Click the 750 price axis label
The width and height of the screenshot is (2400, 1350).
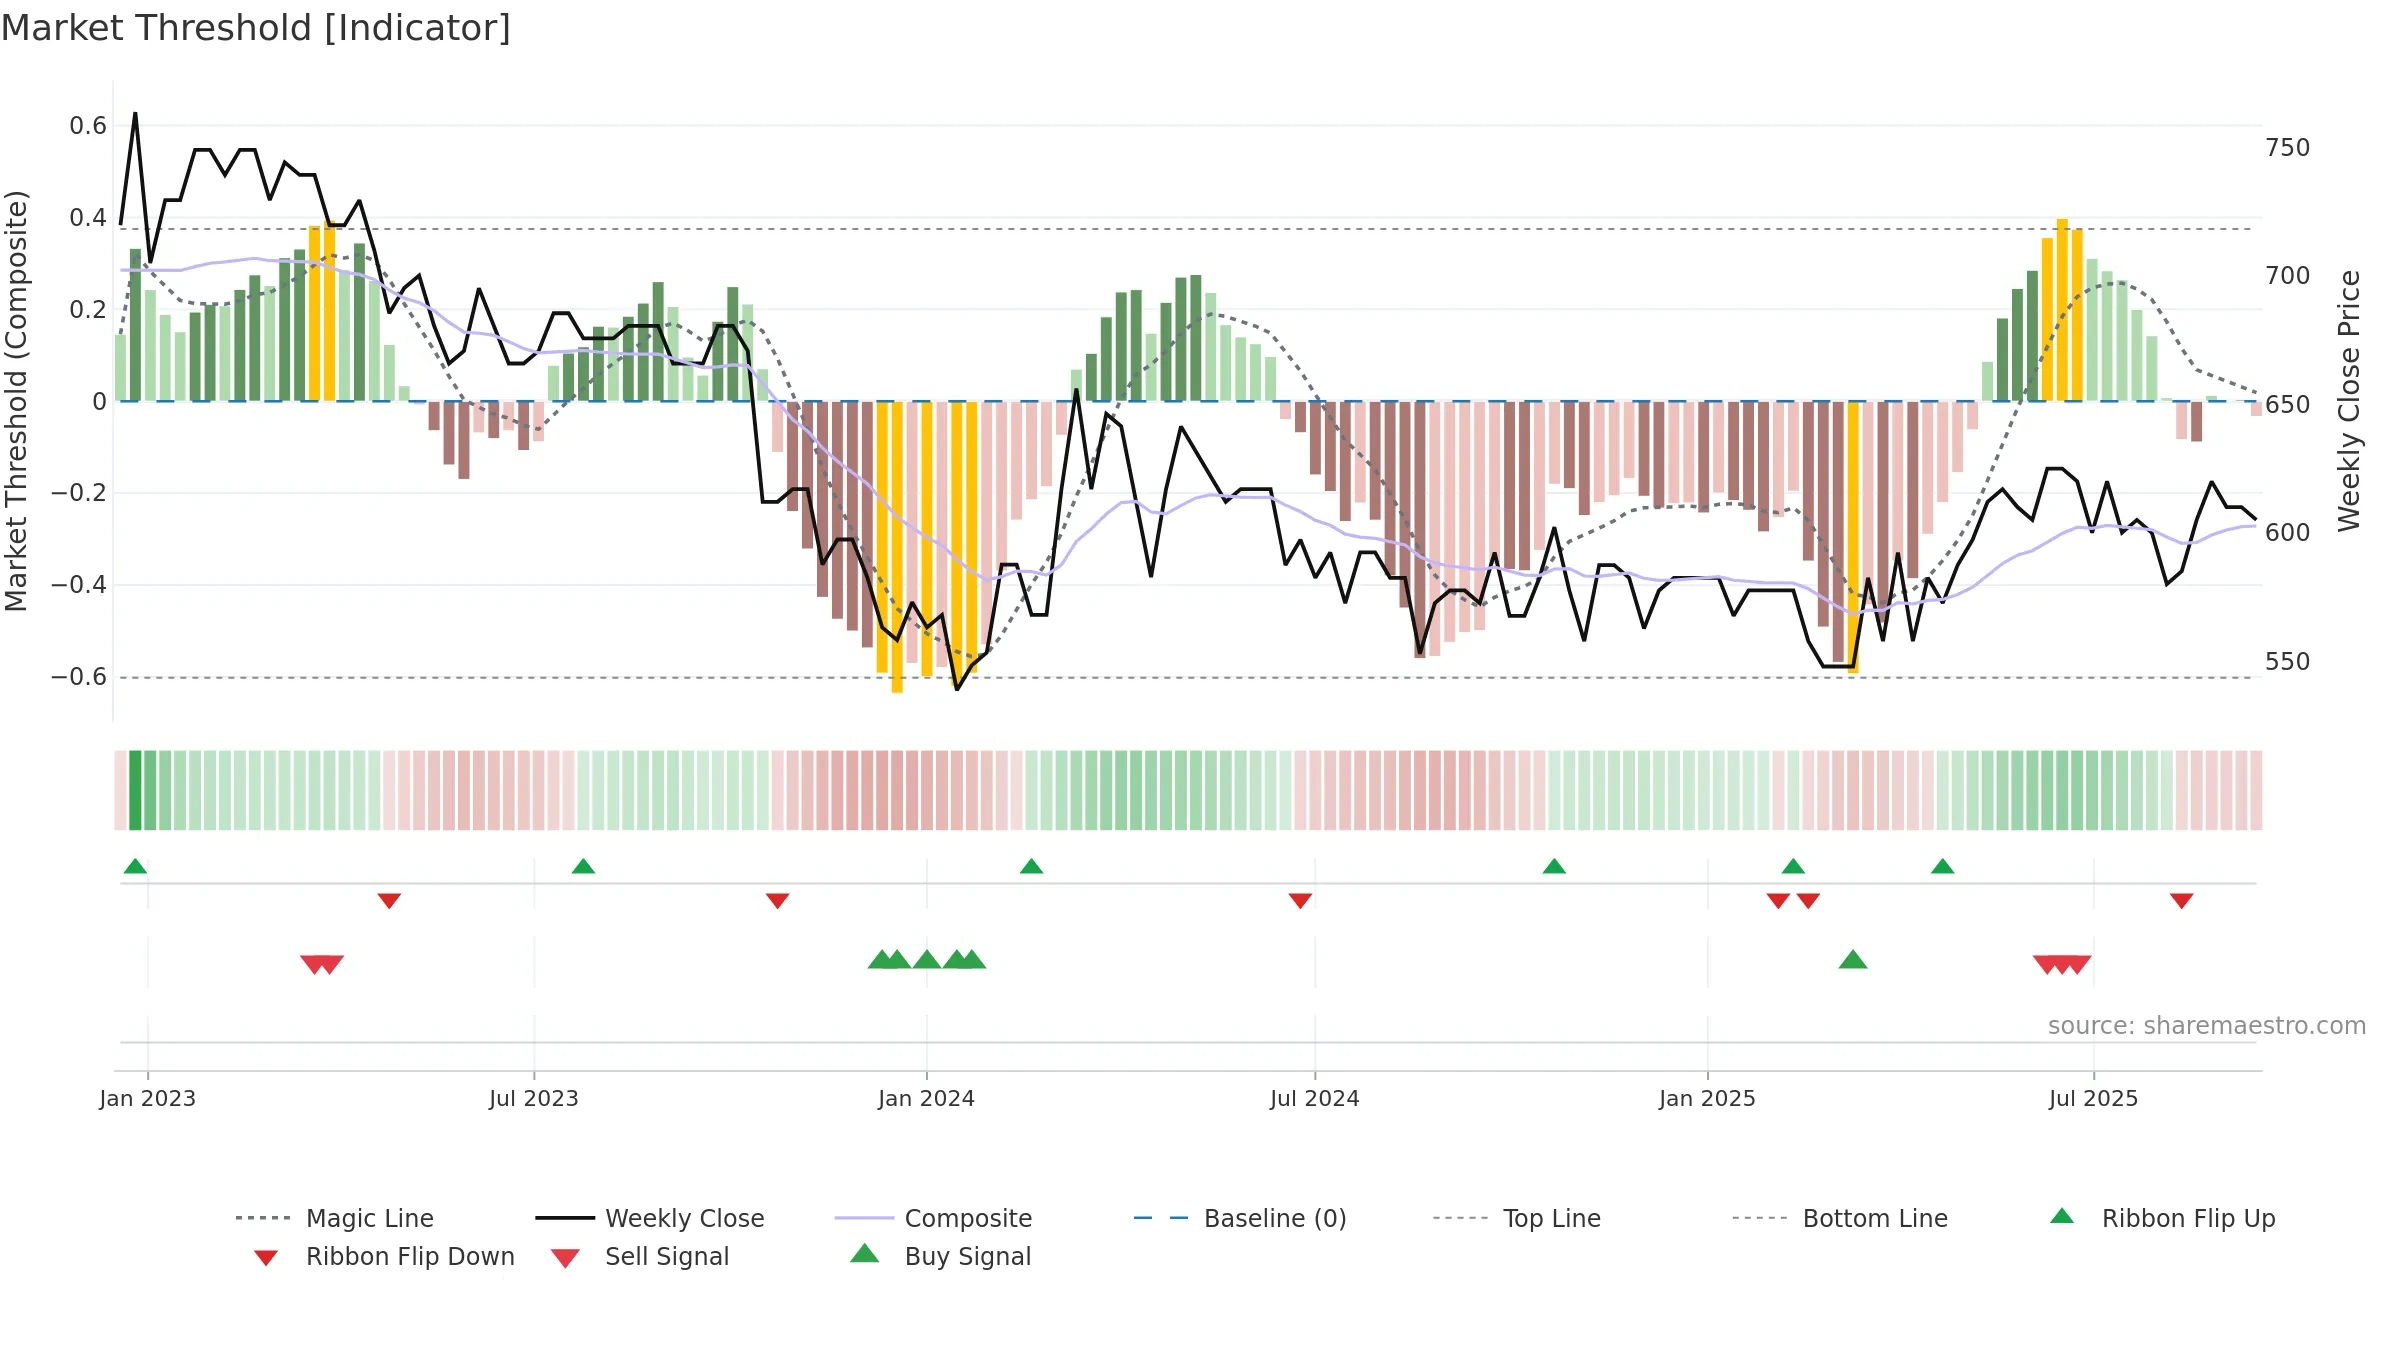click(x=2288, y=148)
